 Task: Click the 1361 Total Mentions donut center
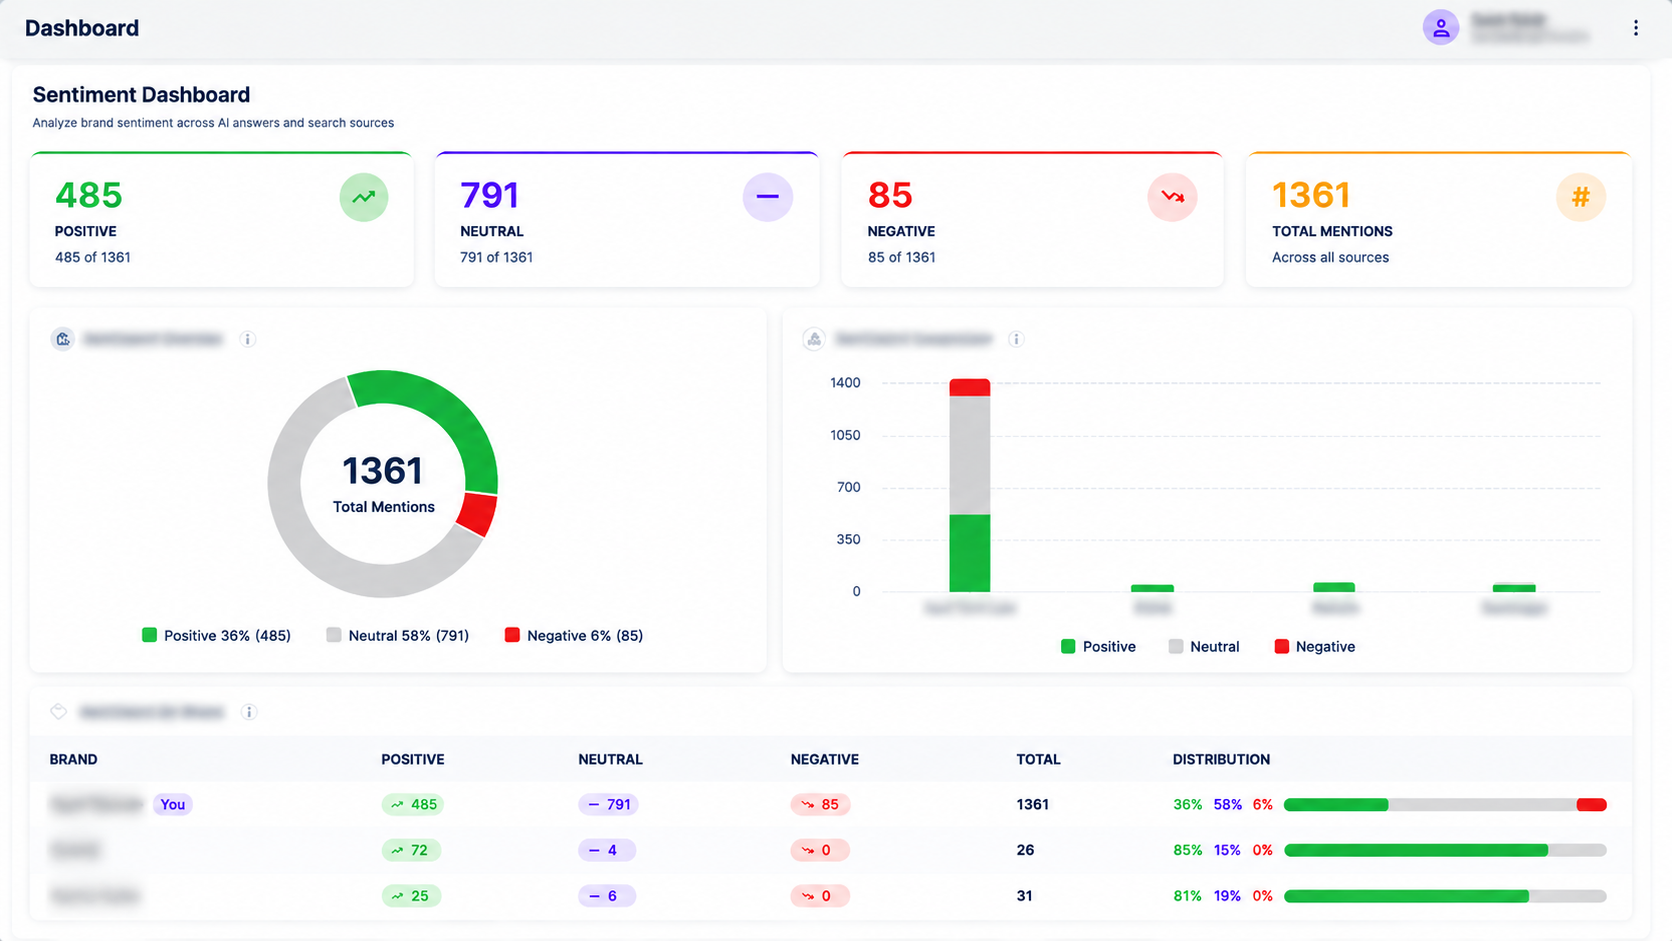(x=383, y=483)
